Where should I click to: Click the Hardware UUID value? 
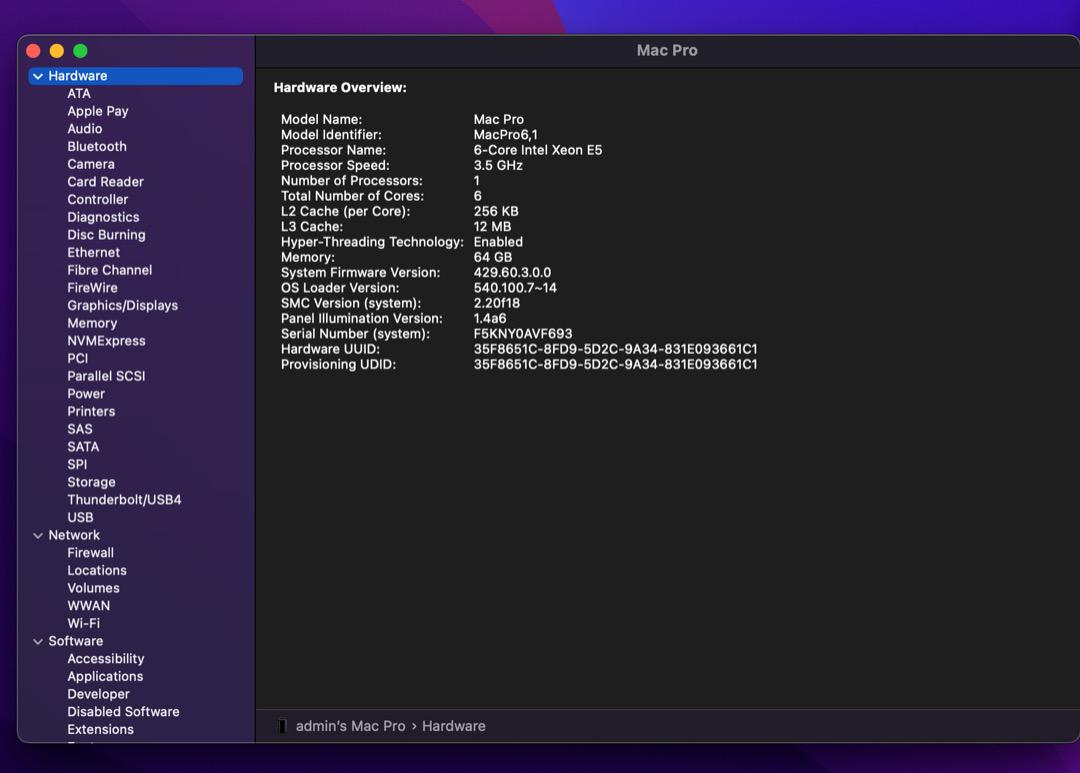coord(615,349)
